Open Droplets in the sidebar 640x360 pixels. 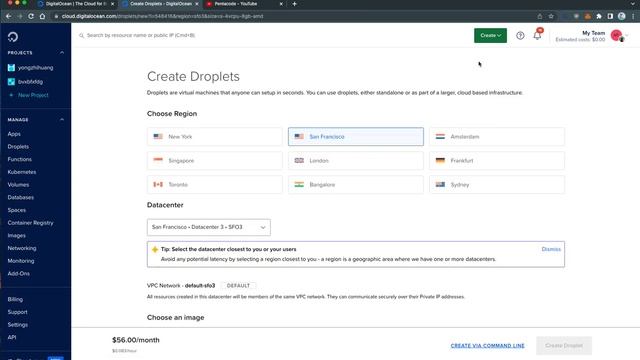pyautogui.click(x=18, y=147)
